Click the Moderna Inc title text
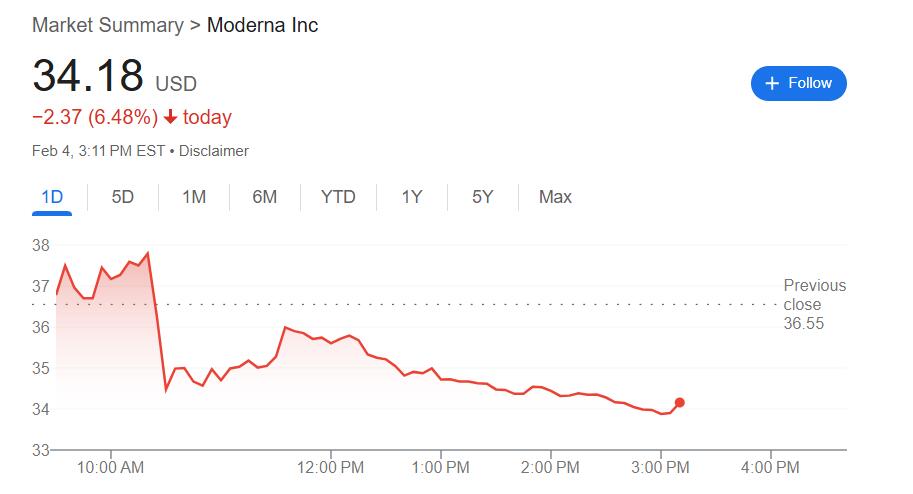The width and height of the screenshot is (913, 494). (x=262, y=25)
